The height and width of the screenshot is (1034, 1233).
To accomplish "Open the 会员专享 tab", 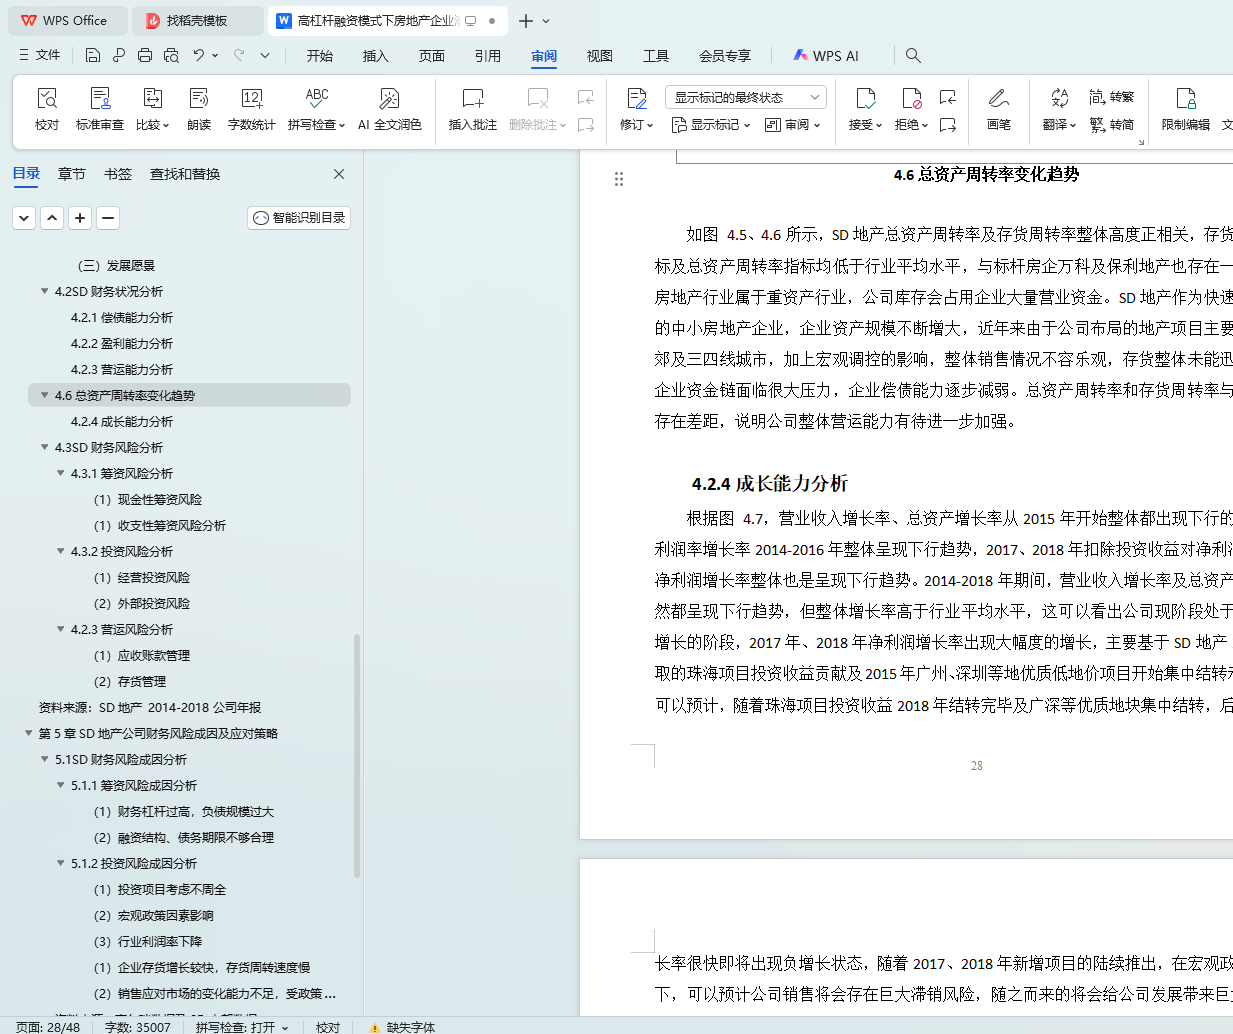I will click(725, 56).
